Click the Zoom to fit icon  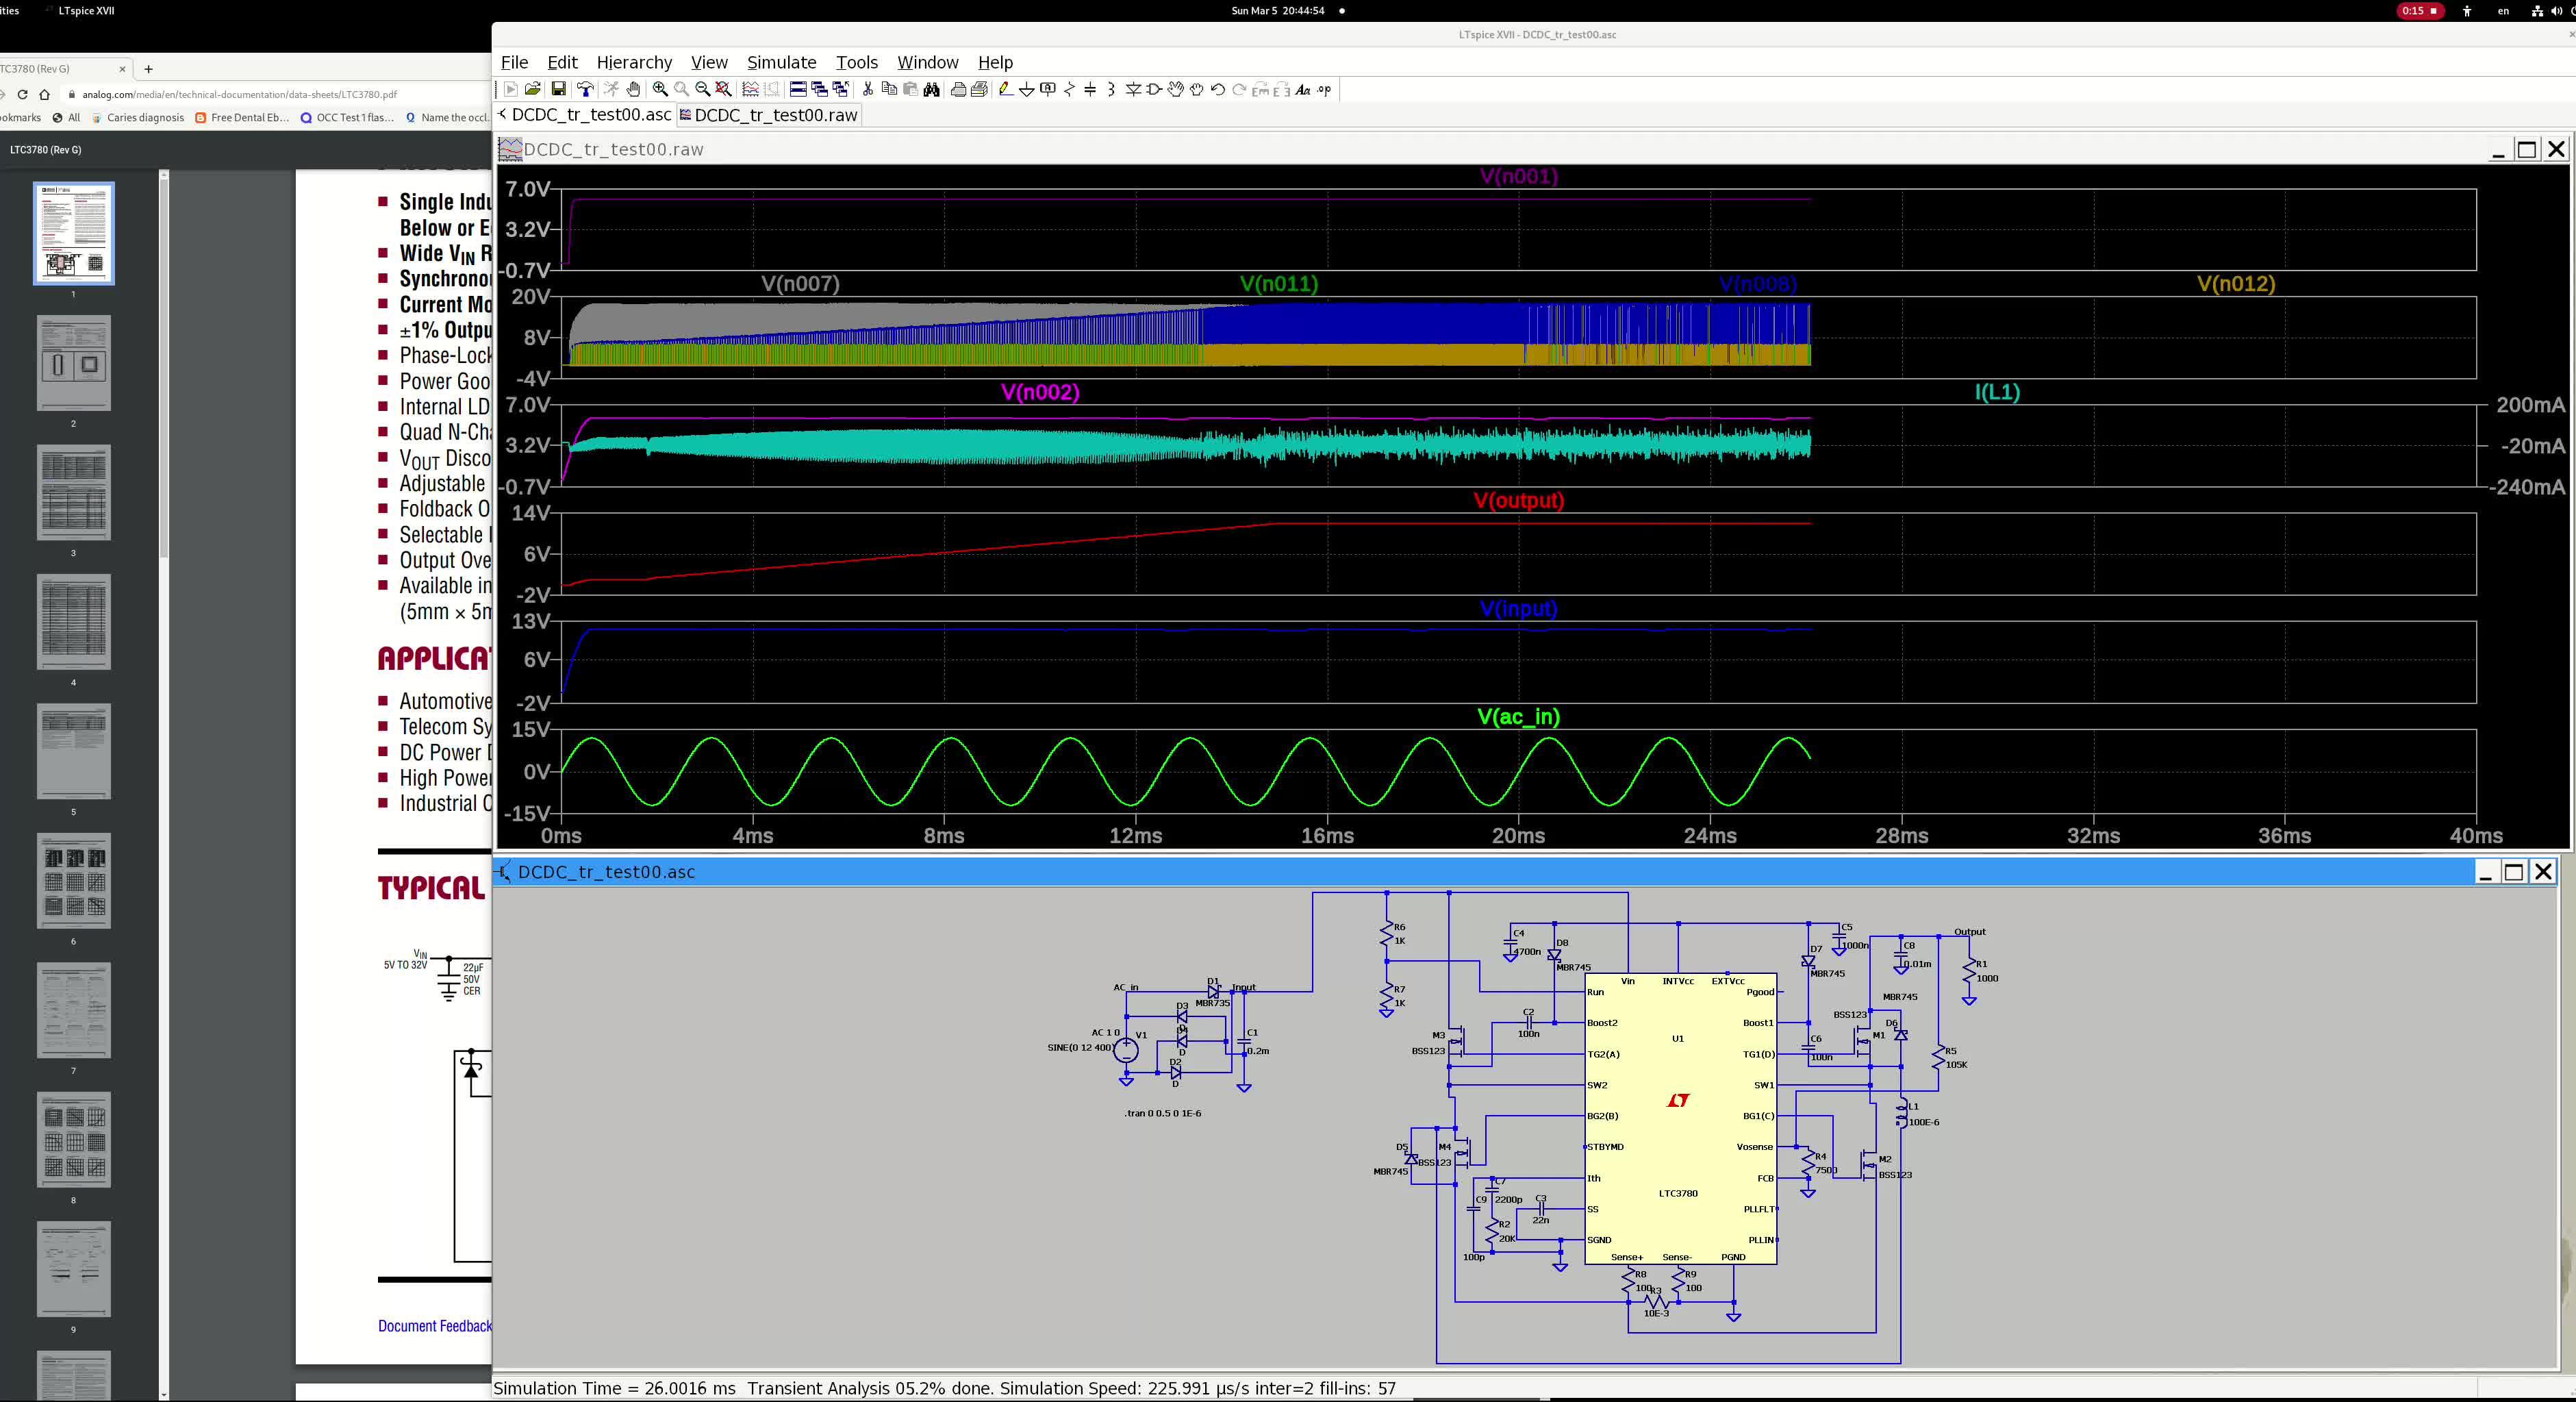coord(724,90)
